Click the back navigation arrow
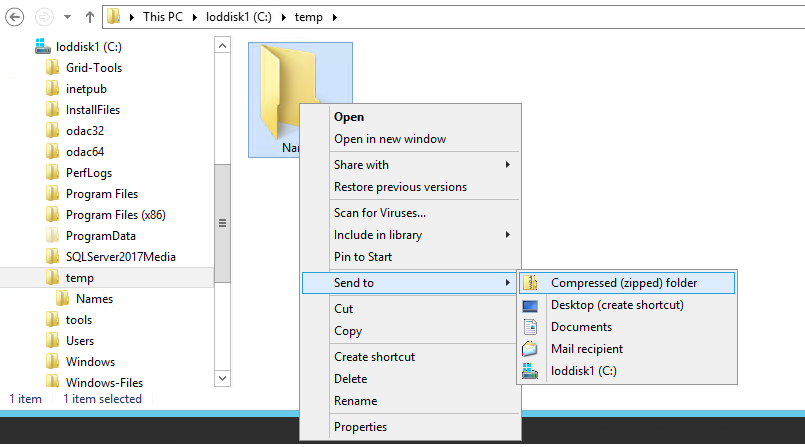805x447 pixels. [x=15, y=17]
